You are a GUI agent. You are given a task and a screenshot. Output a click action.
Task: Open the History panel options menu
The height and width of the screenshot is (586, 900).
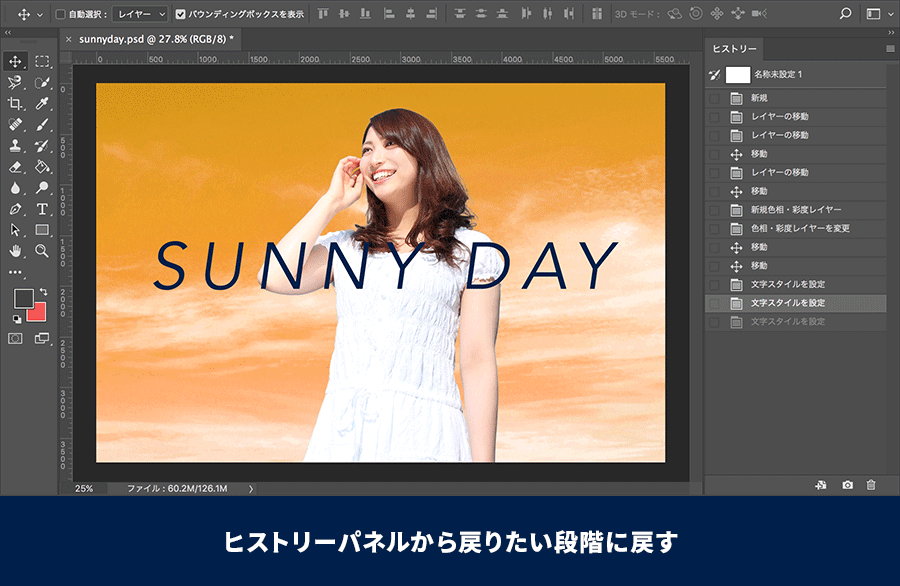890,48
